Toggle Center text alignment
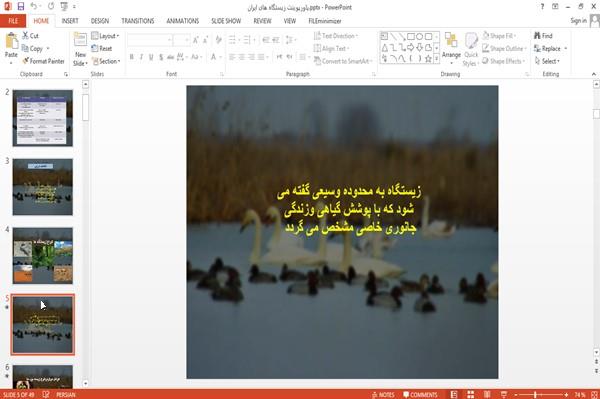 [242, 57]
